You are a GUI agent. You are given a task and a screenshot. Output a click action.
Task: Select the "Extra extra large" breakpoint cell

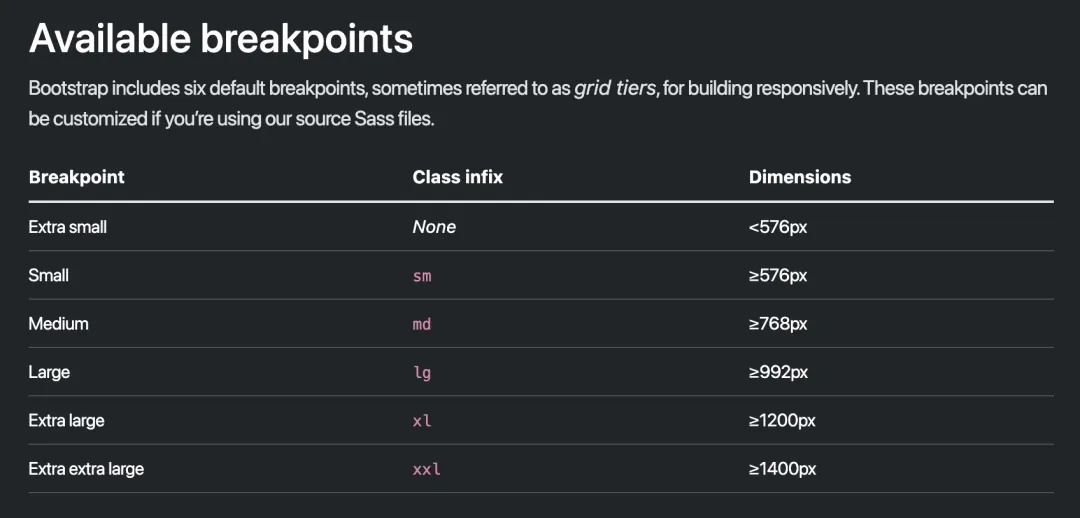coord(86,469)
